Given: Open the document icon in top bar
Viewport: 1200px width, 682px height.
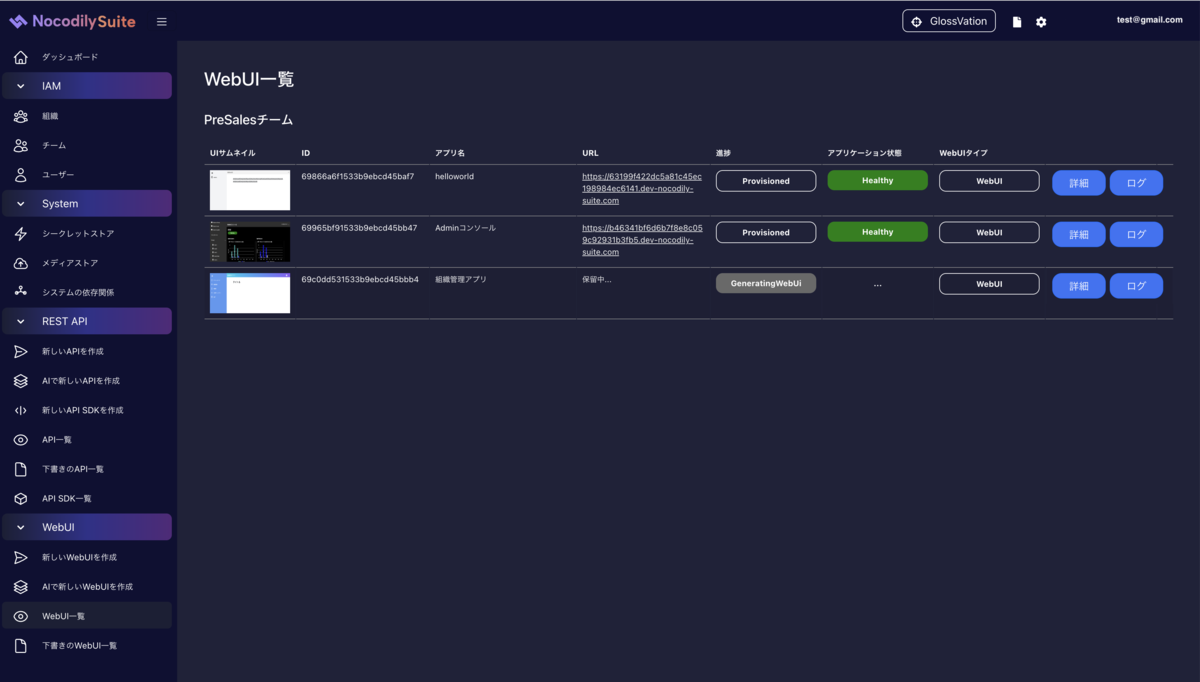Looking at the screenshot, I should tap(1017, 22).
